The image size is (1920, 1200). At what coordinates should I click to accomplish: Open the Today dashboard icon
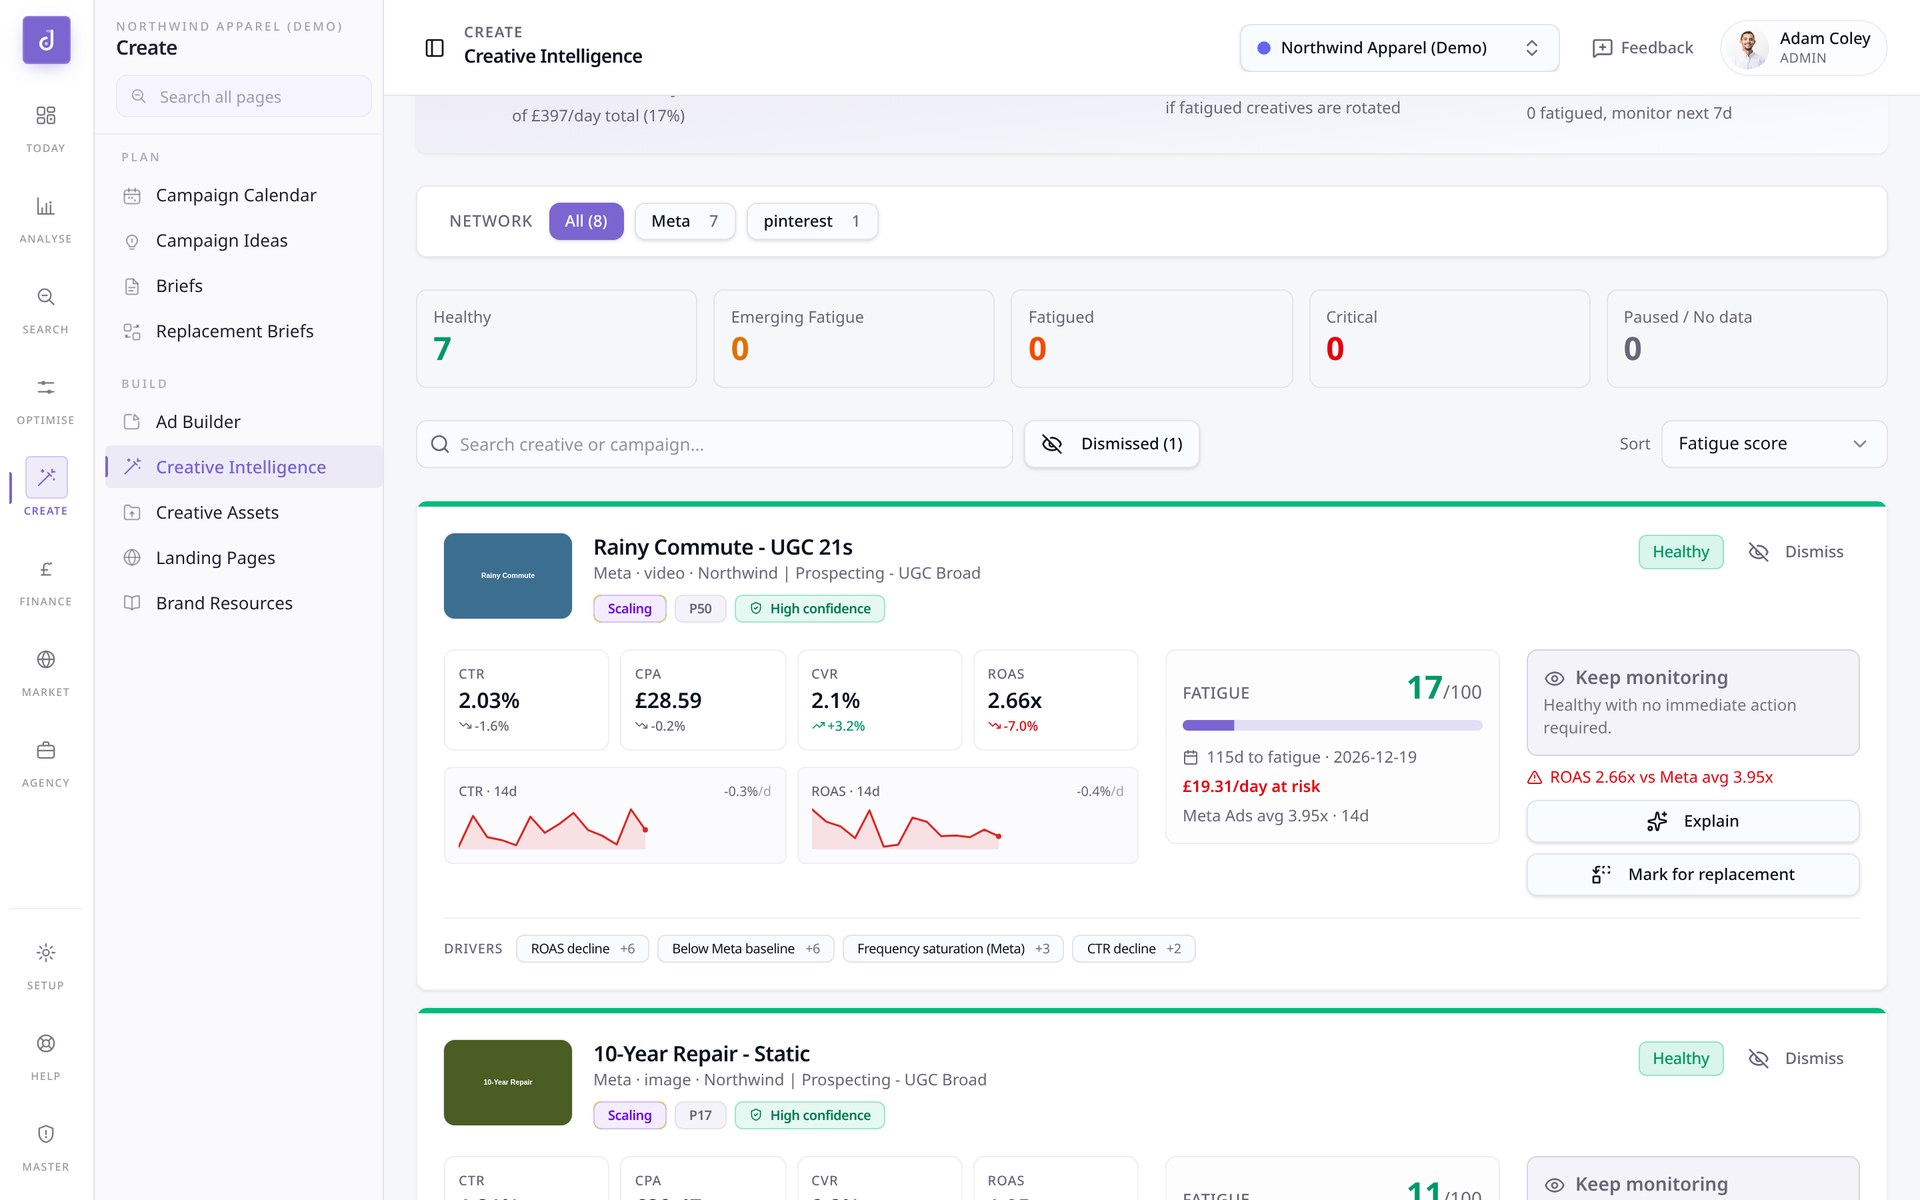point(46,116)
